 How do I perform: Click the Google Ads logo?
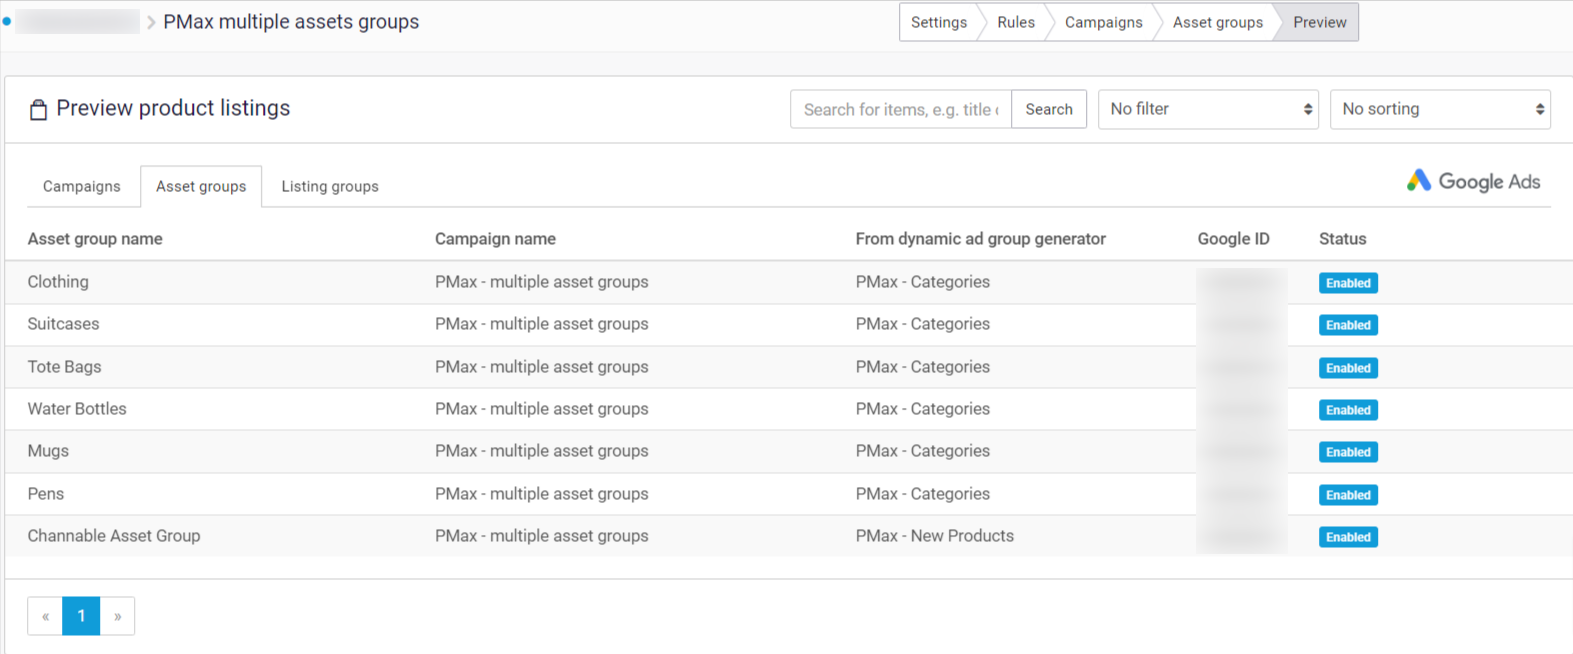(x=1473, y=181)
